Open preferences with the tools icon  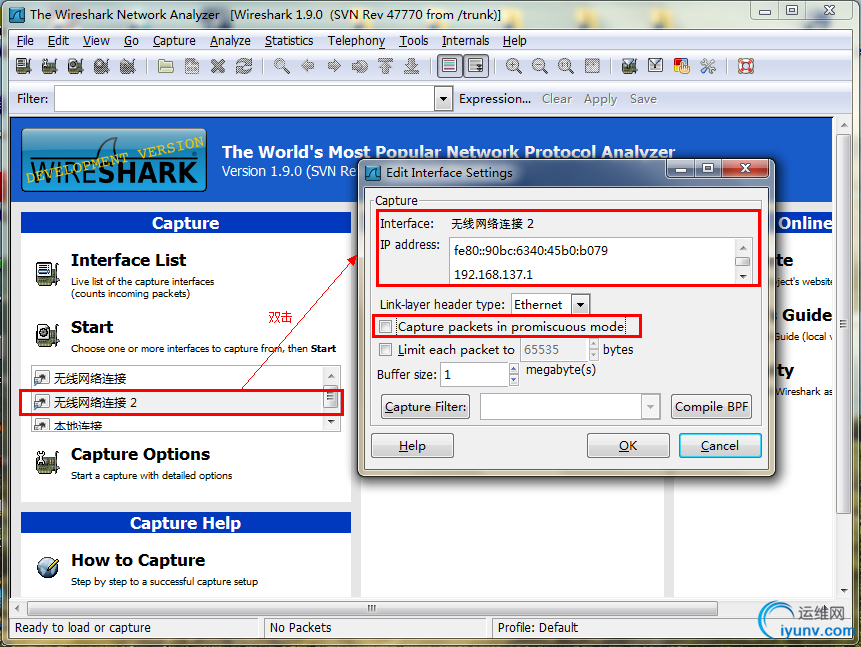coord(708,66)
